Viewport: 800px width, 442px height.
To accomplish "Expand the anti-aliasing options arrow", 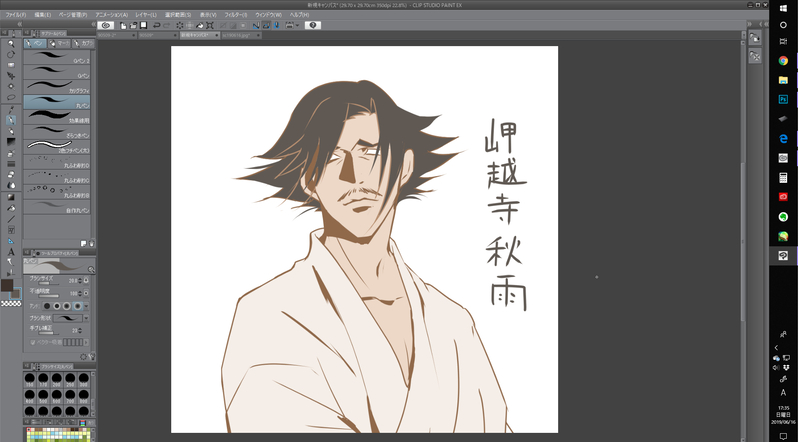I will [x=86, y=306].
